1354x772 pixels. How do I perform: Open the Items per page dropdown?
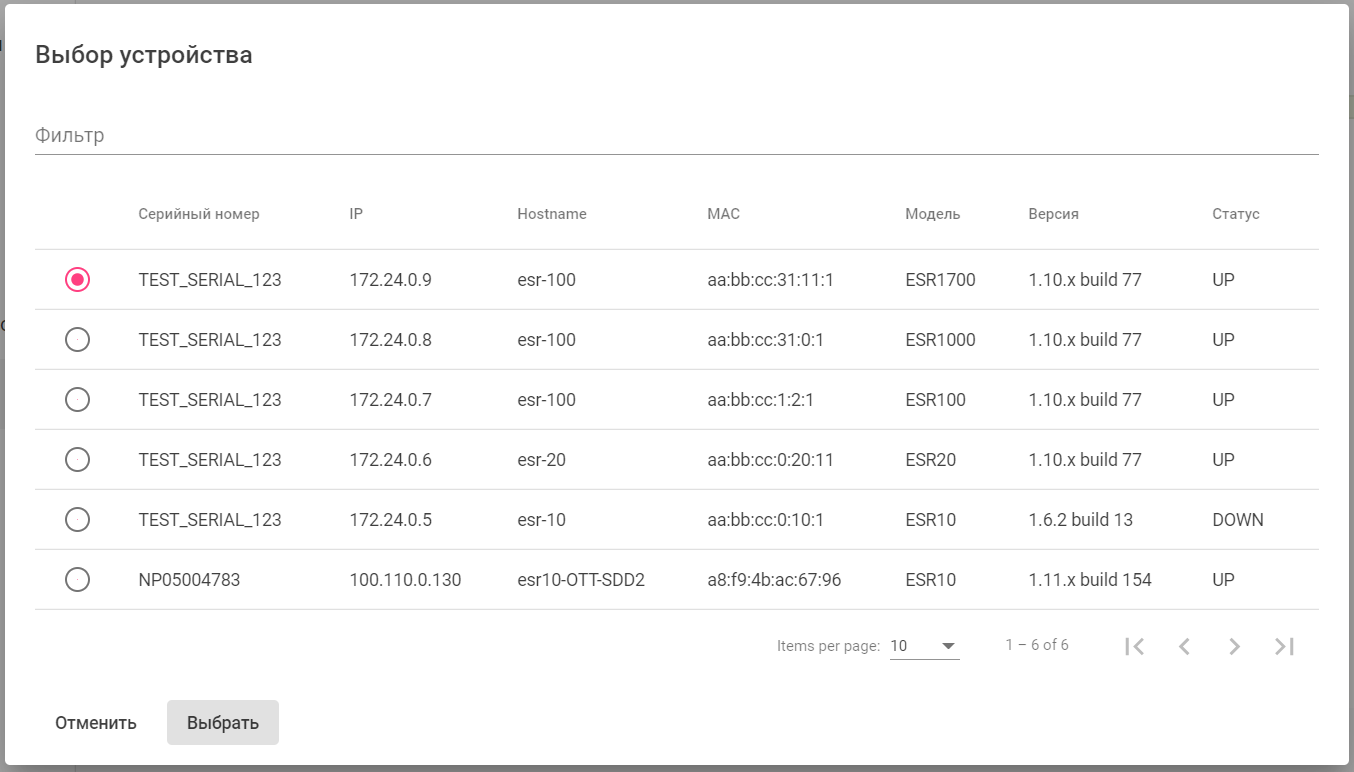[x=924, y=646]
